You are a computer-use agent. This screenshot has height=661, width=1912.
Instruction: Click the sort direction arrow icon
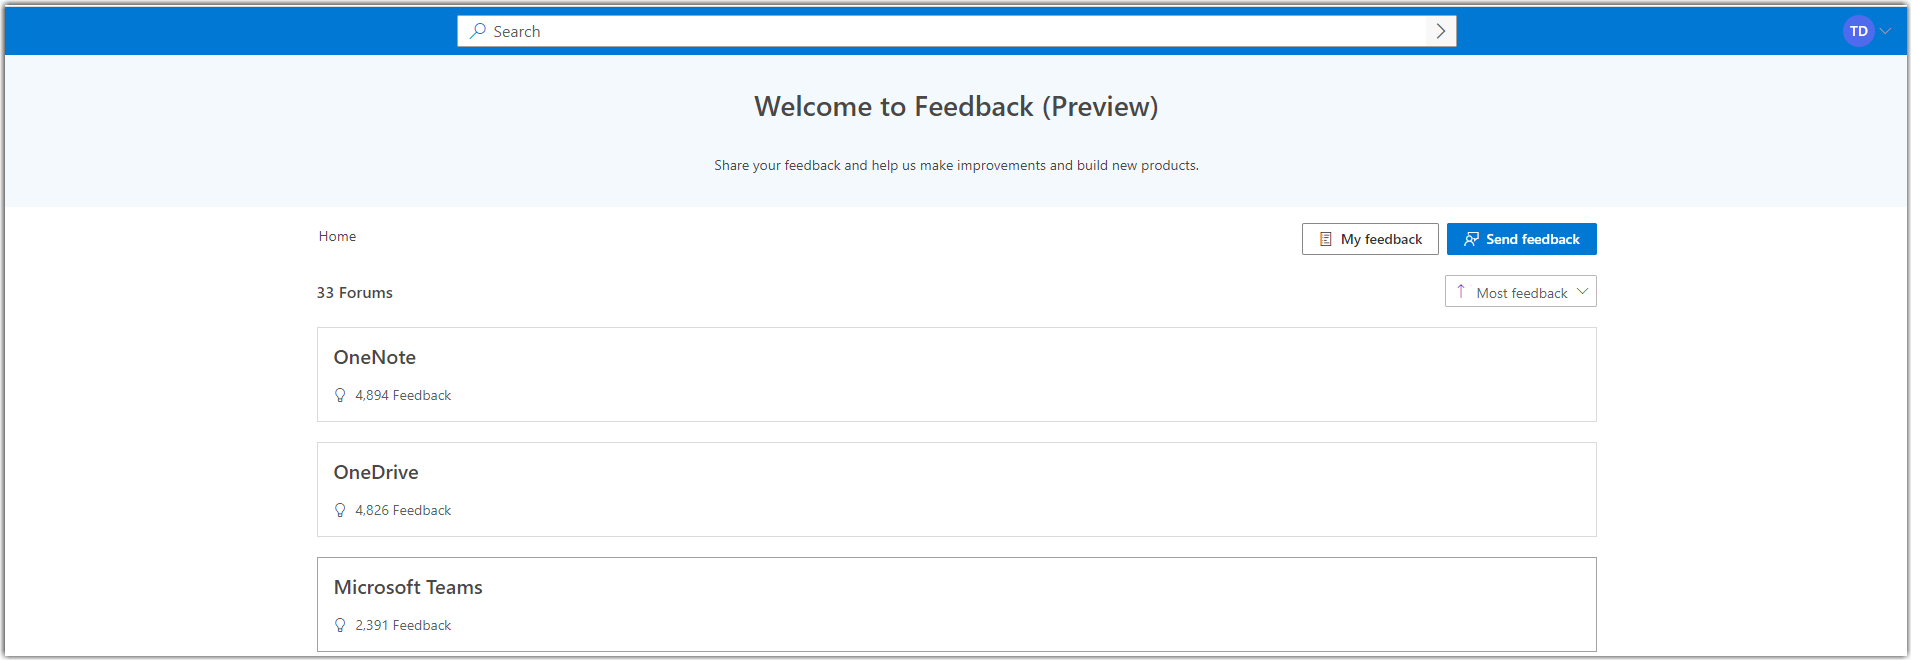click(x=1461, y=291)
